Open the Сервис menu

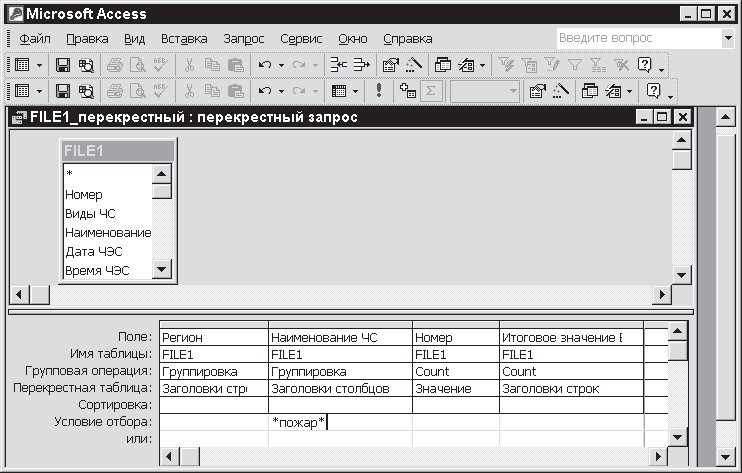point(301,39)
